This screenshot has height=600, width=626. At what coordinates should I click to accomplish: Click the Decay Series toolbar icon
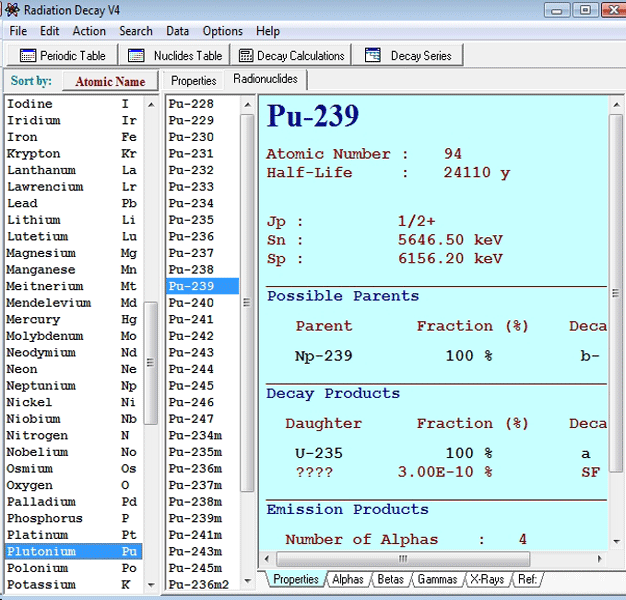pyautogui.click(x=372, y=55)
